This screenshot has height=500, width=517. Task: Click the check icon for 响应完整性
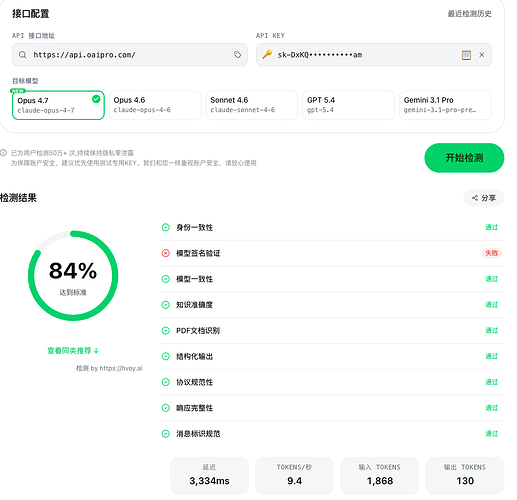coord(166,408)
